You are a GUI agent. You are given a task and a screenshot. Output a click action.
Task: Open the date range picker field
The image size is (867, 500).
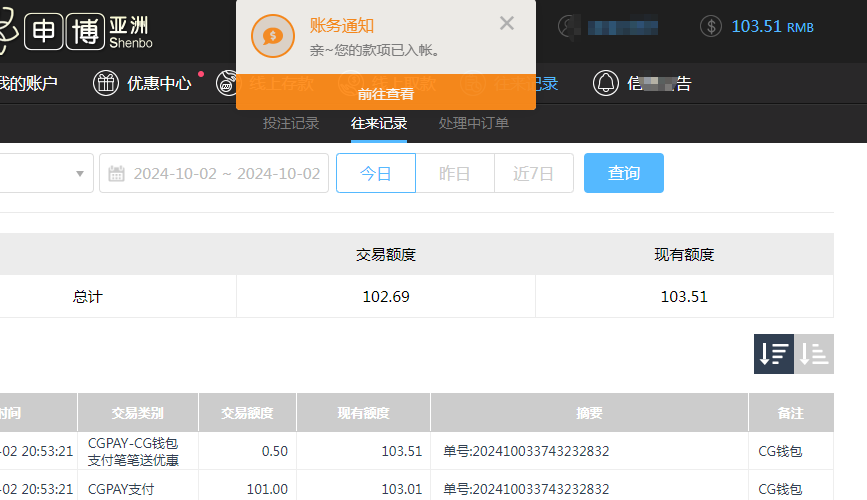(225, 174)
